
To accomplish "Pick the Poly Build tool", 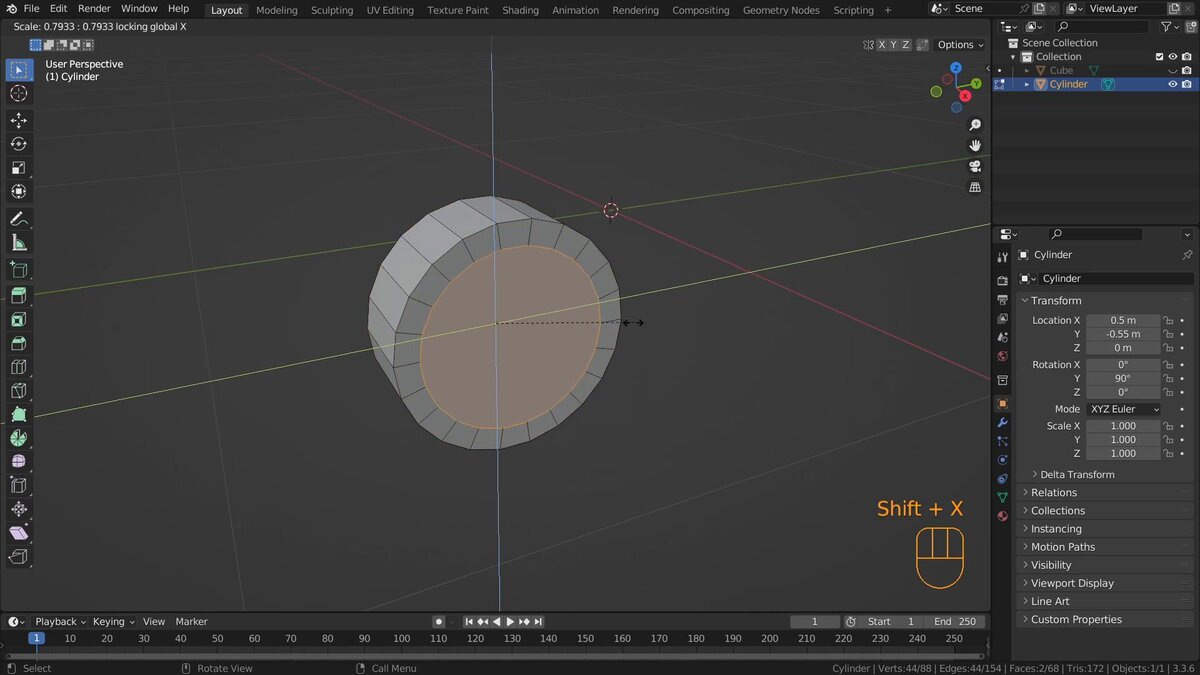I will click(19, 415).
